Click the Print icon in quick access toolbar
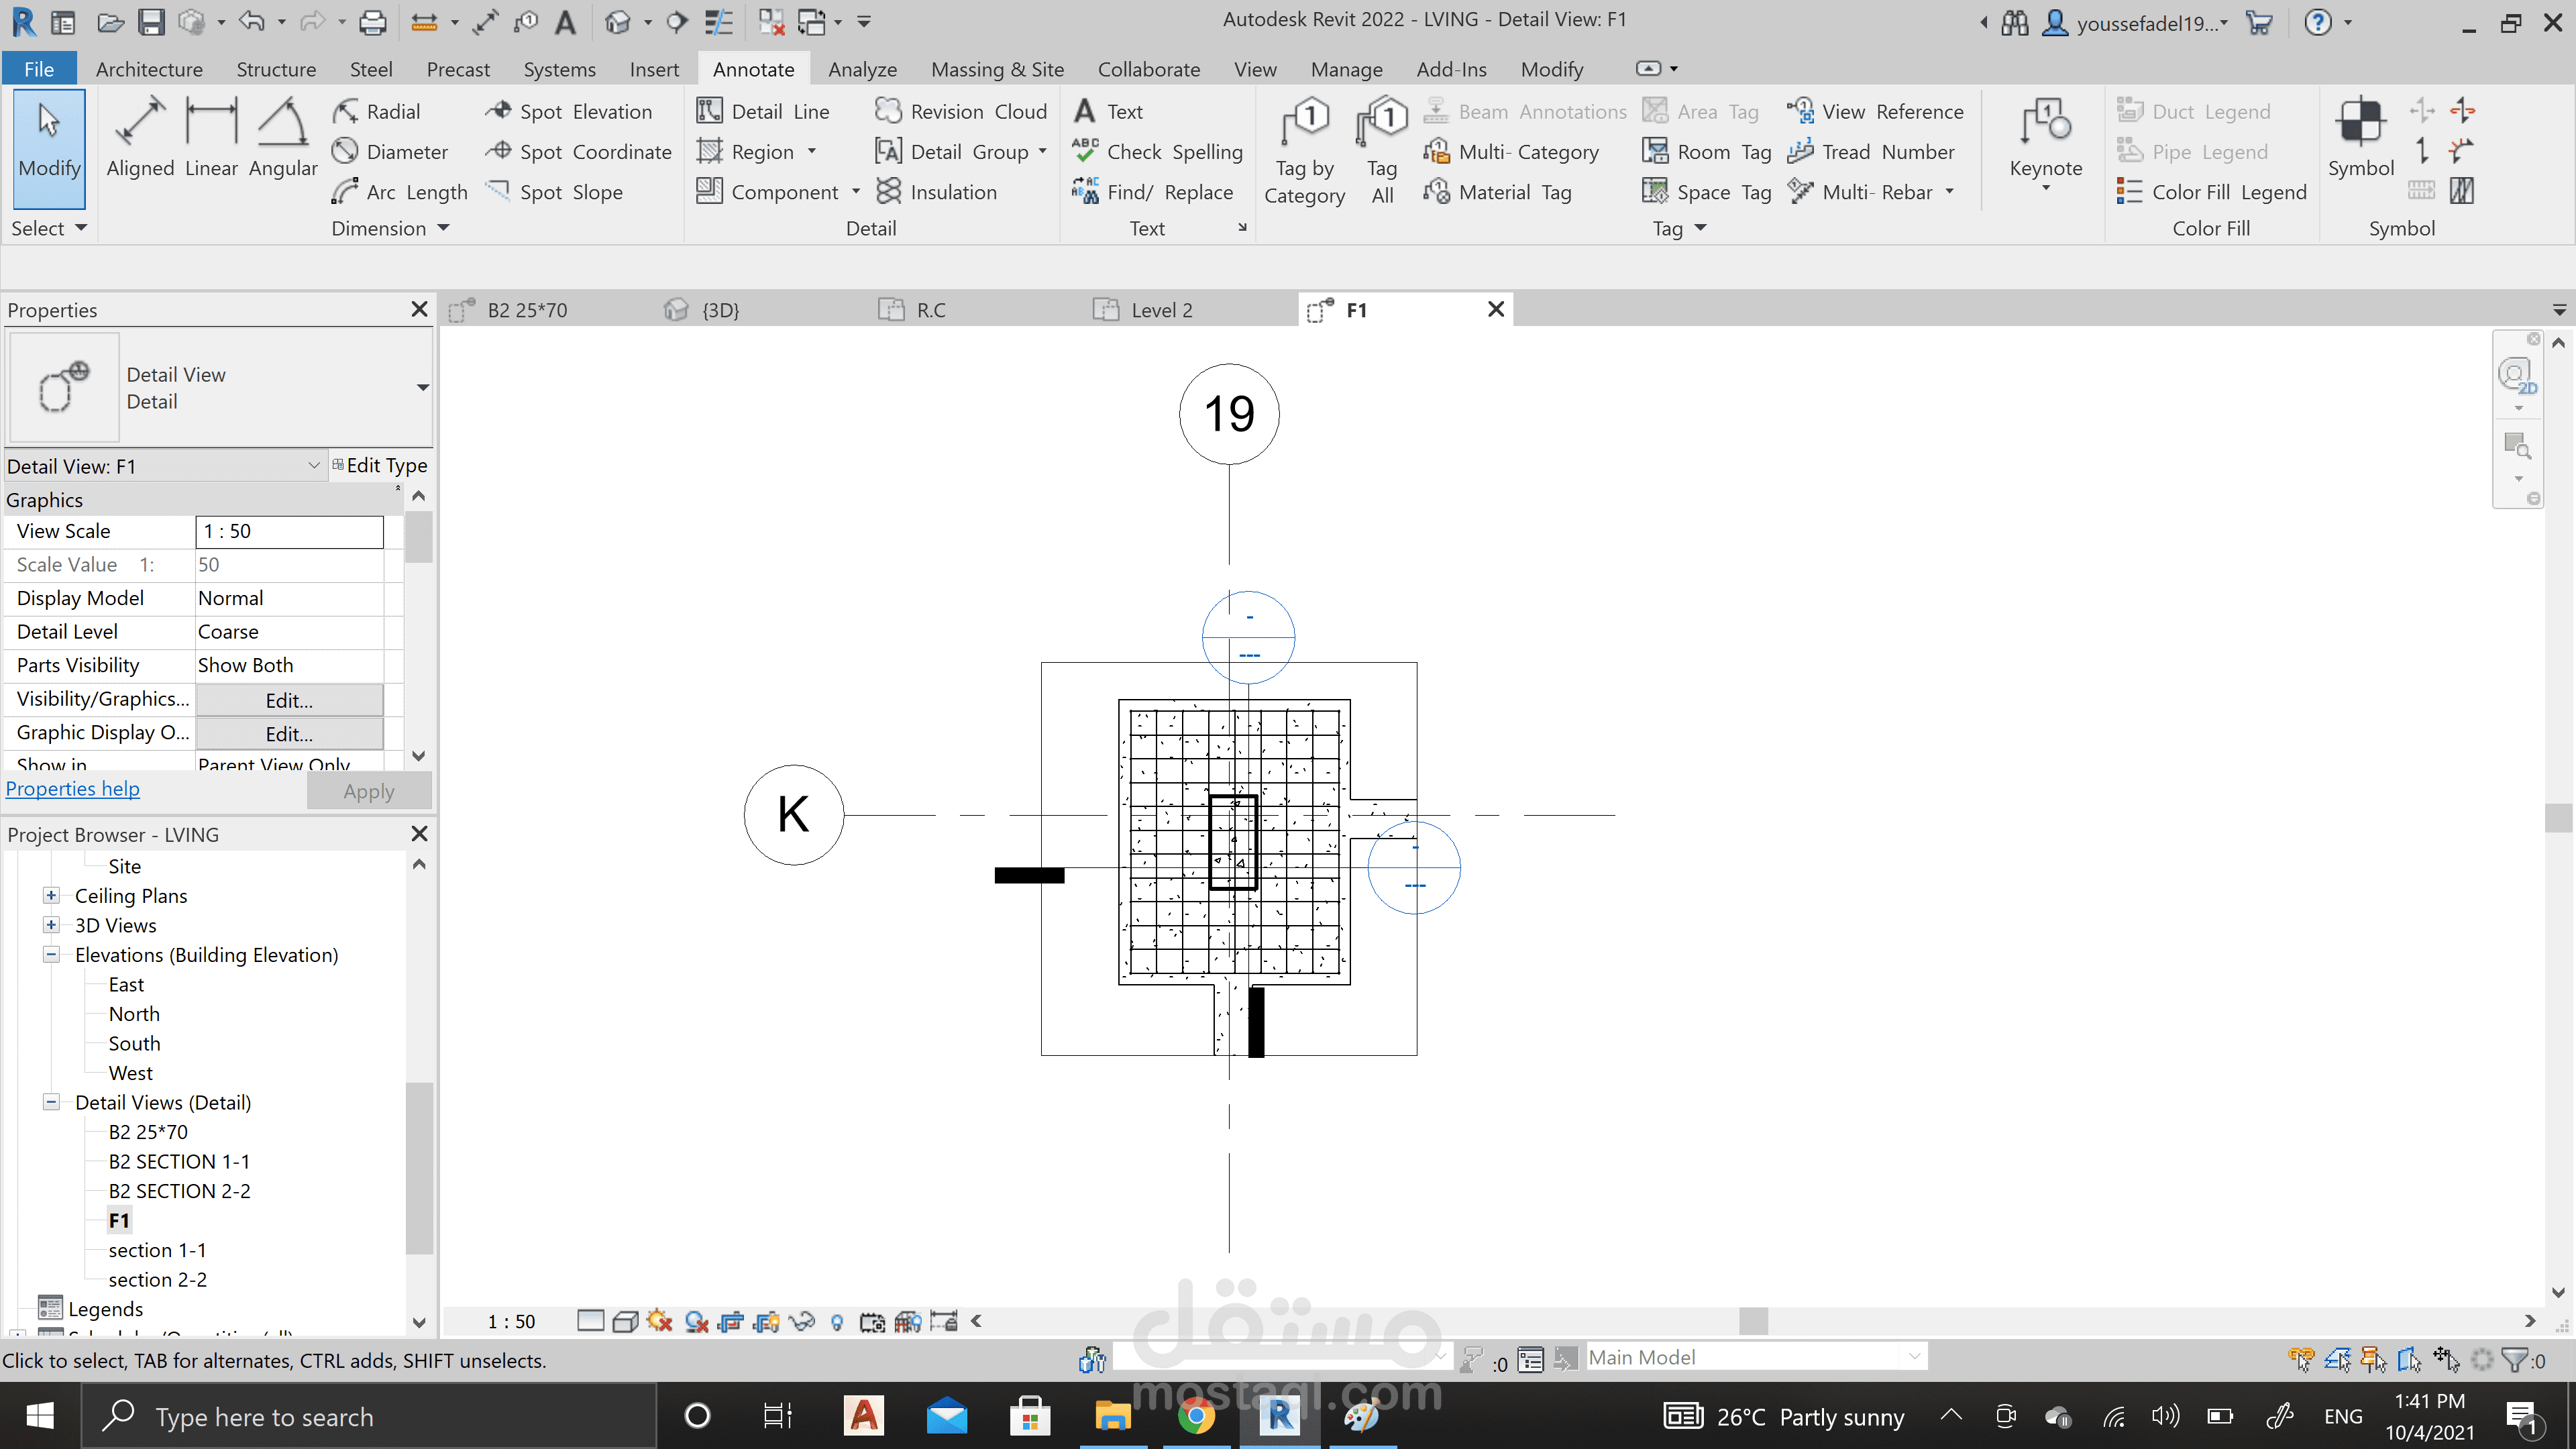The height and width of the screenshot is (1449, 2576). (372, 22)
